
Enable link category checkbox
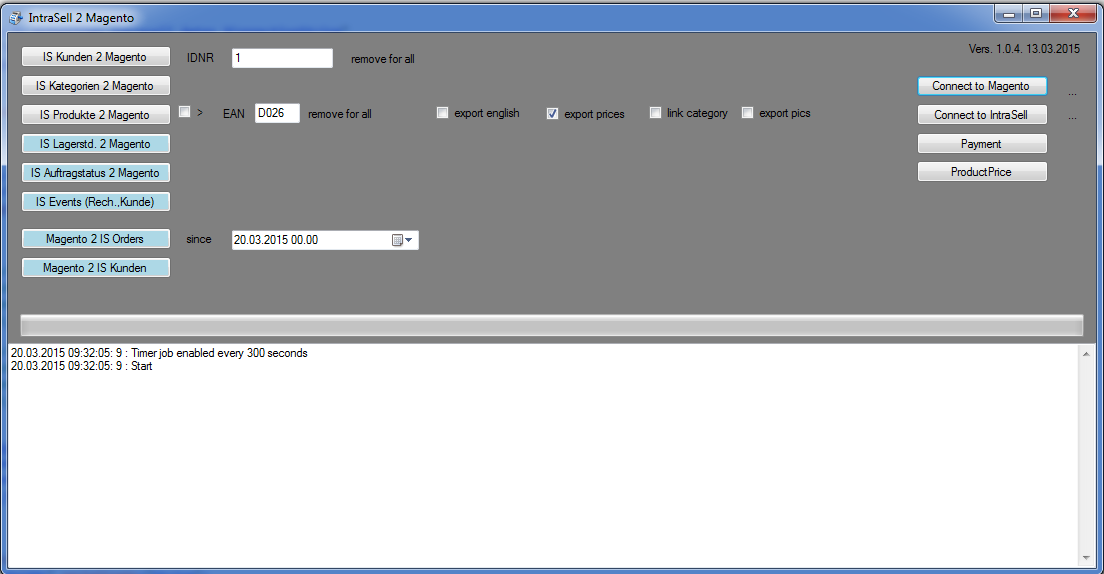(656, 113)
